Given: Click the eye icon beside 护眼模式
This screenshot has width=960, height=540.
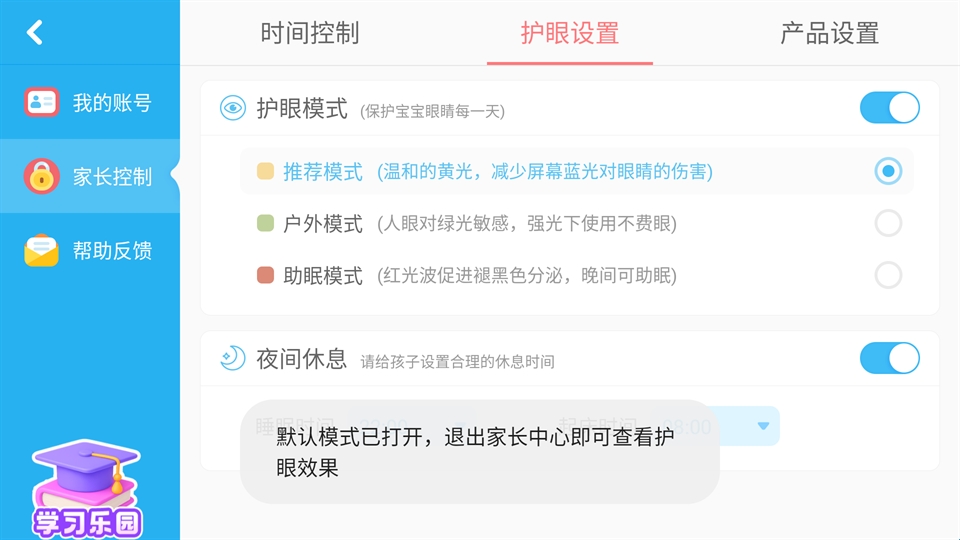Looking at the screenshot, I should [x=233, y=108].
